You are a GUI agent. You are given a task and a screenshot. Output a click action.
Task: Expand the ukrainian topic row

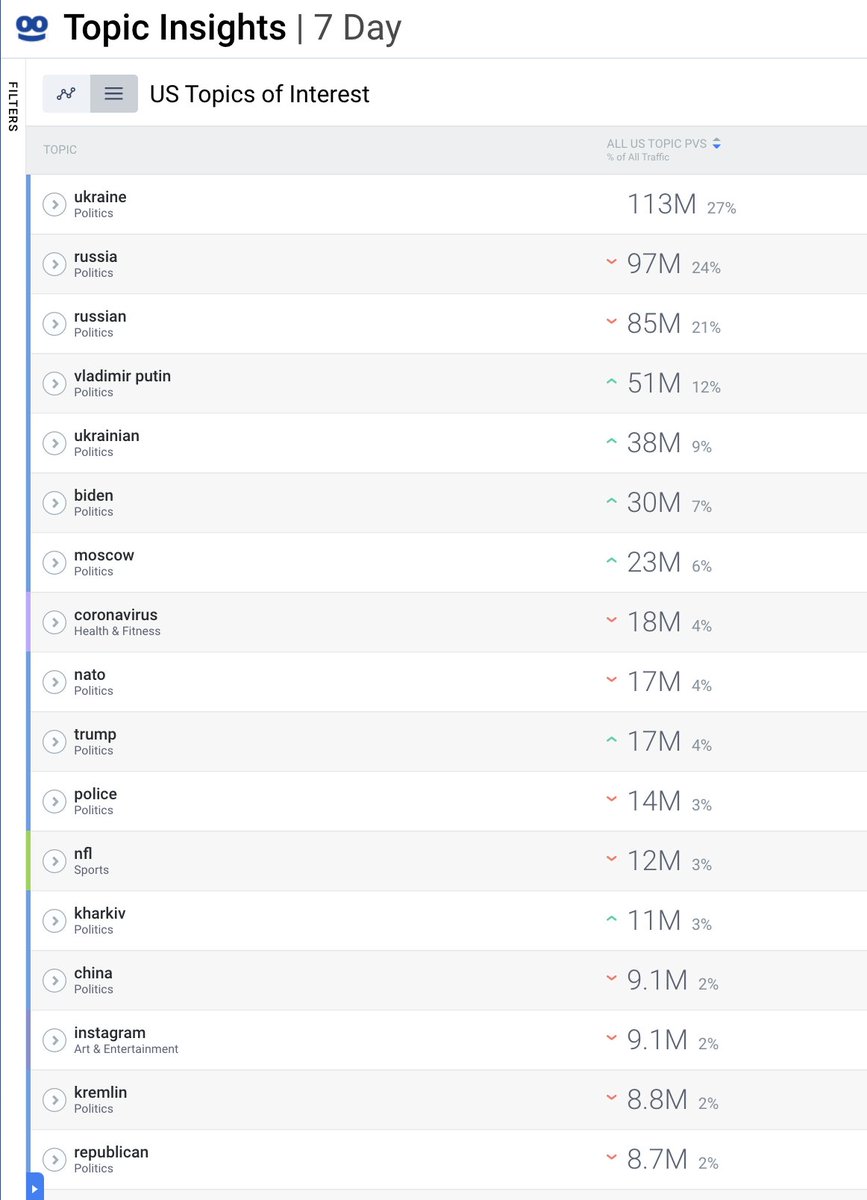(54, 443)
